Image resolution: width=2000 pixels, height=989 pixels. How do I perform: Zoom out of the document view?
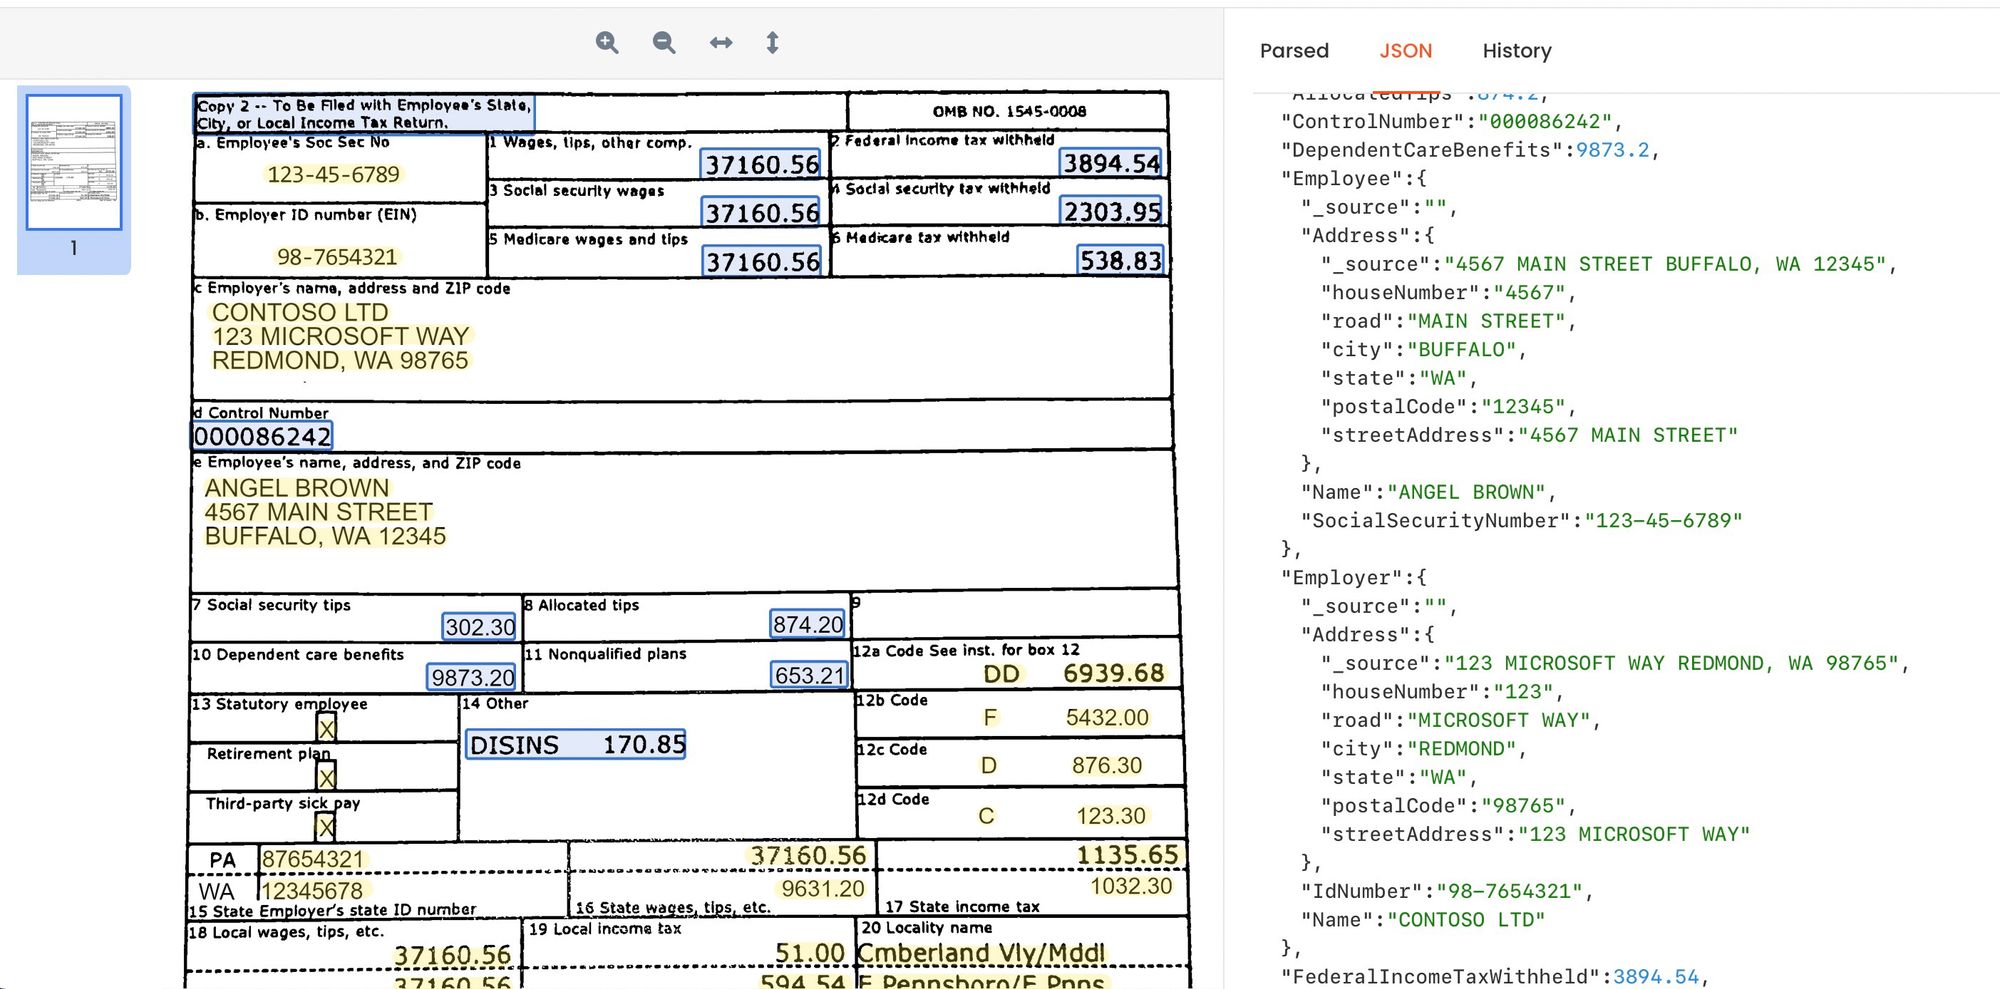(x=663, y=43)
